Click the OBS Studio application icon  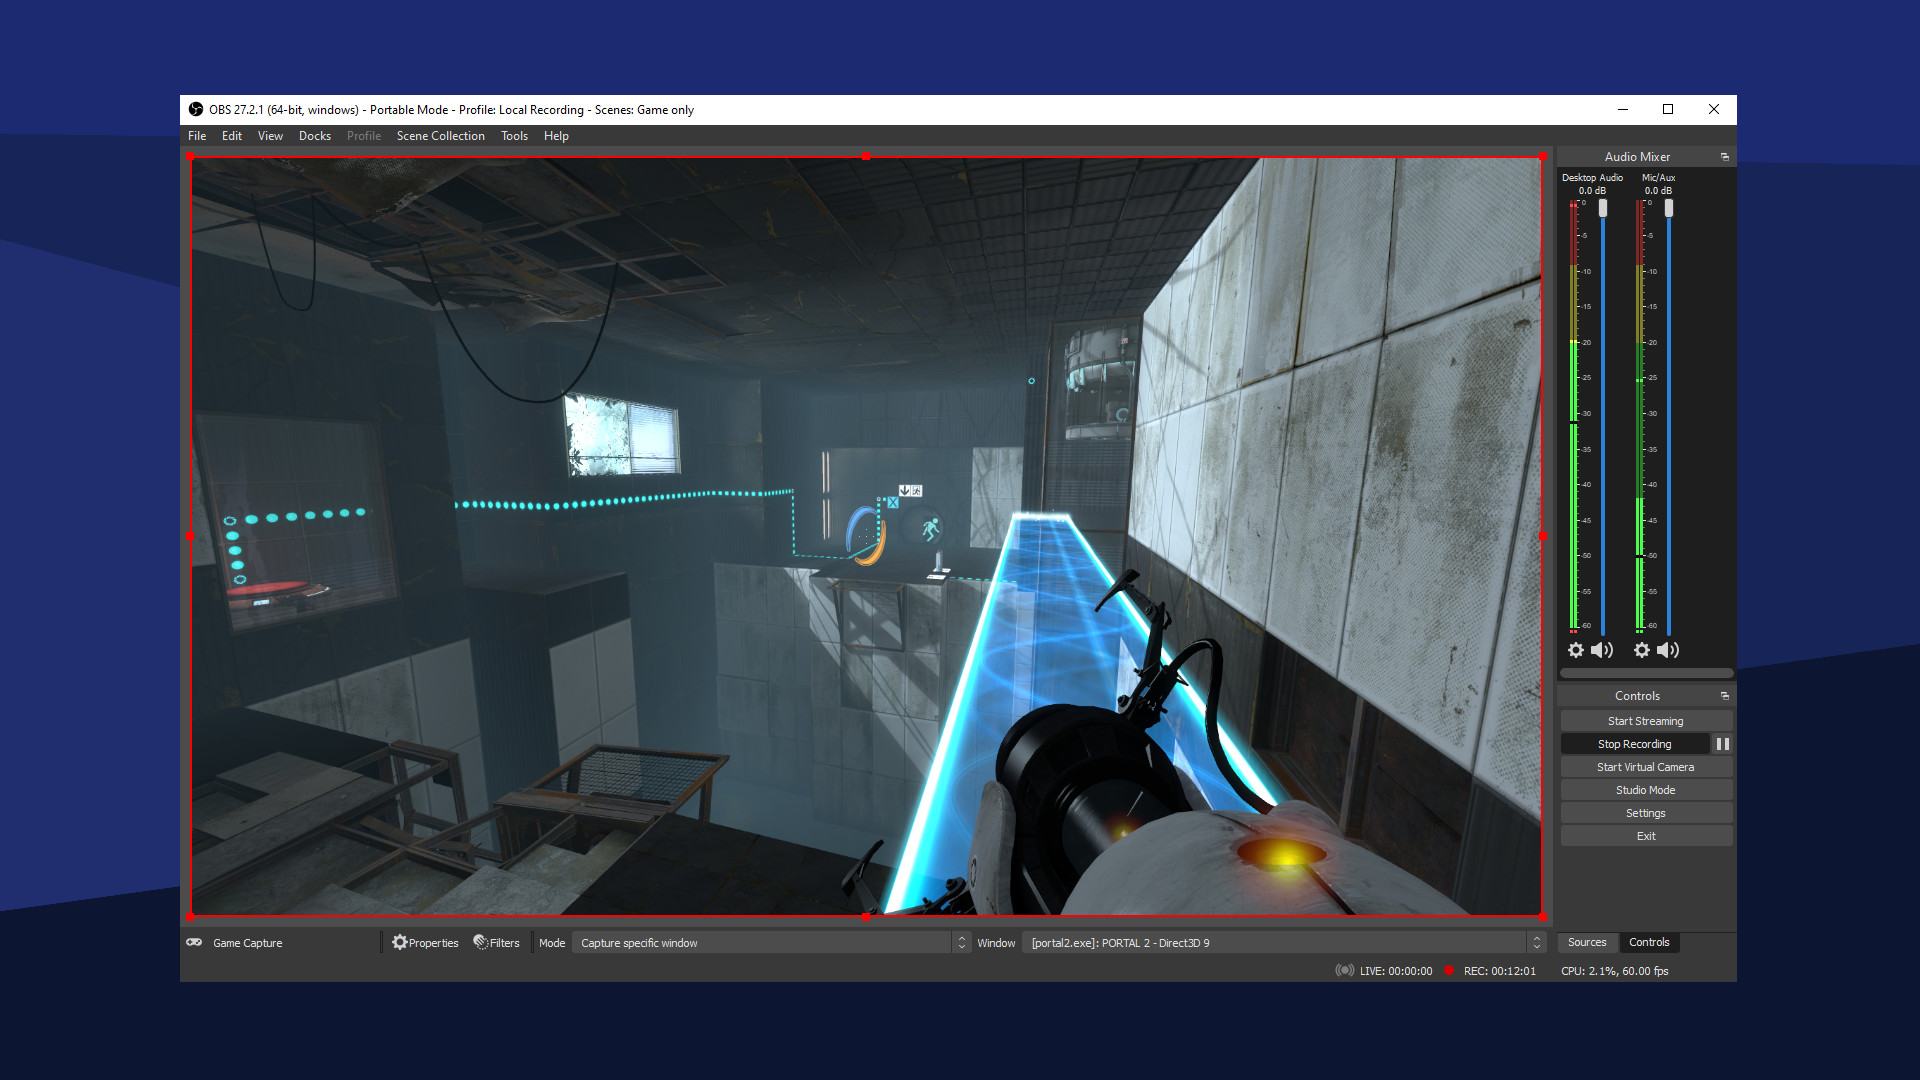pyautogui.click(x=195, y=109)
